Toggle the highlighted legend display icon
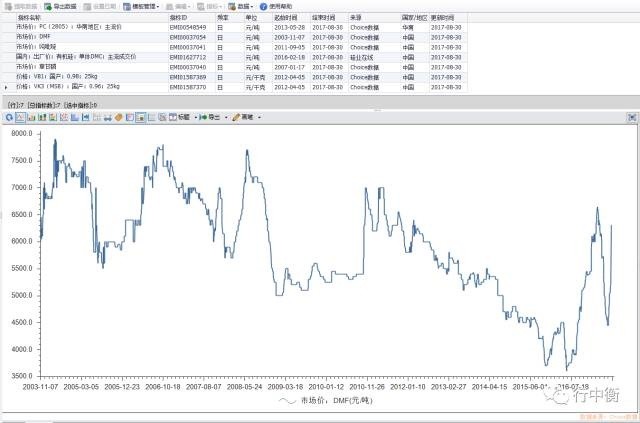 (x=140, y=118)
